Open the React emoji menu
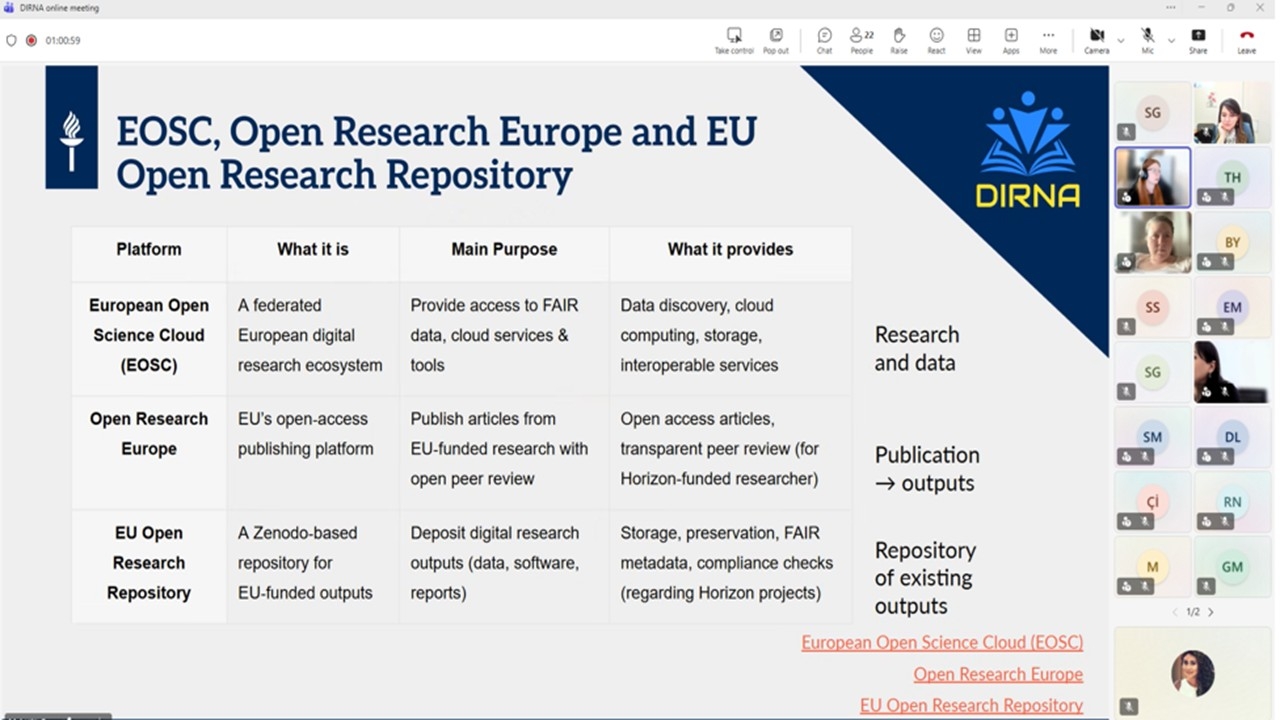 point(936,39)
